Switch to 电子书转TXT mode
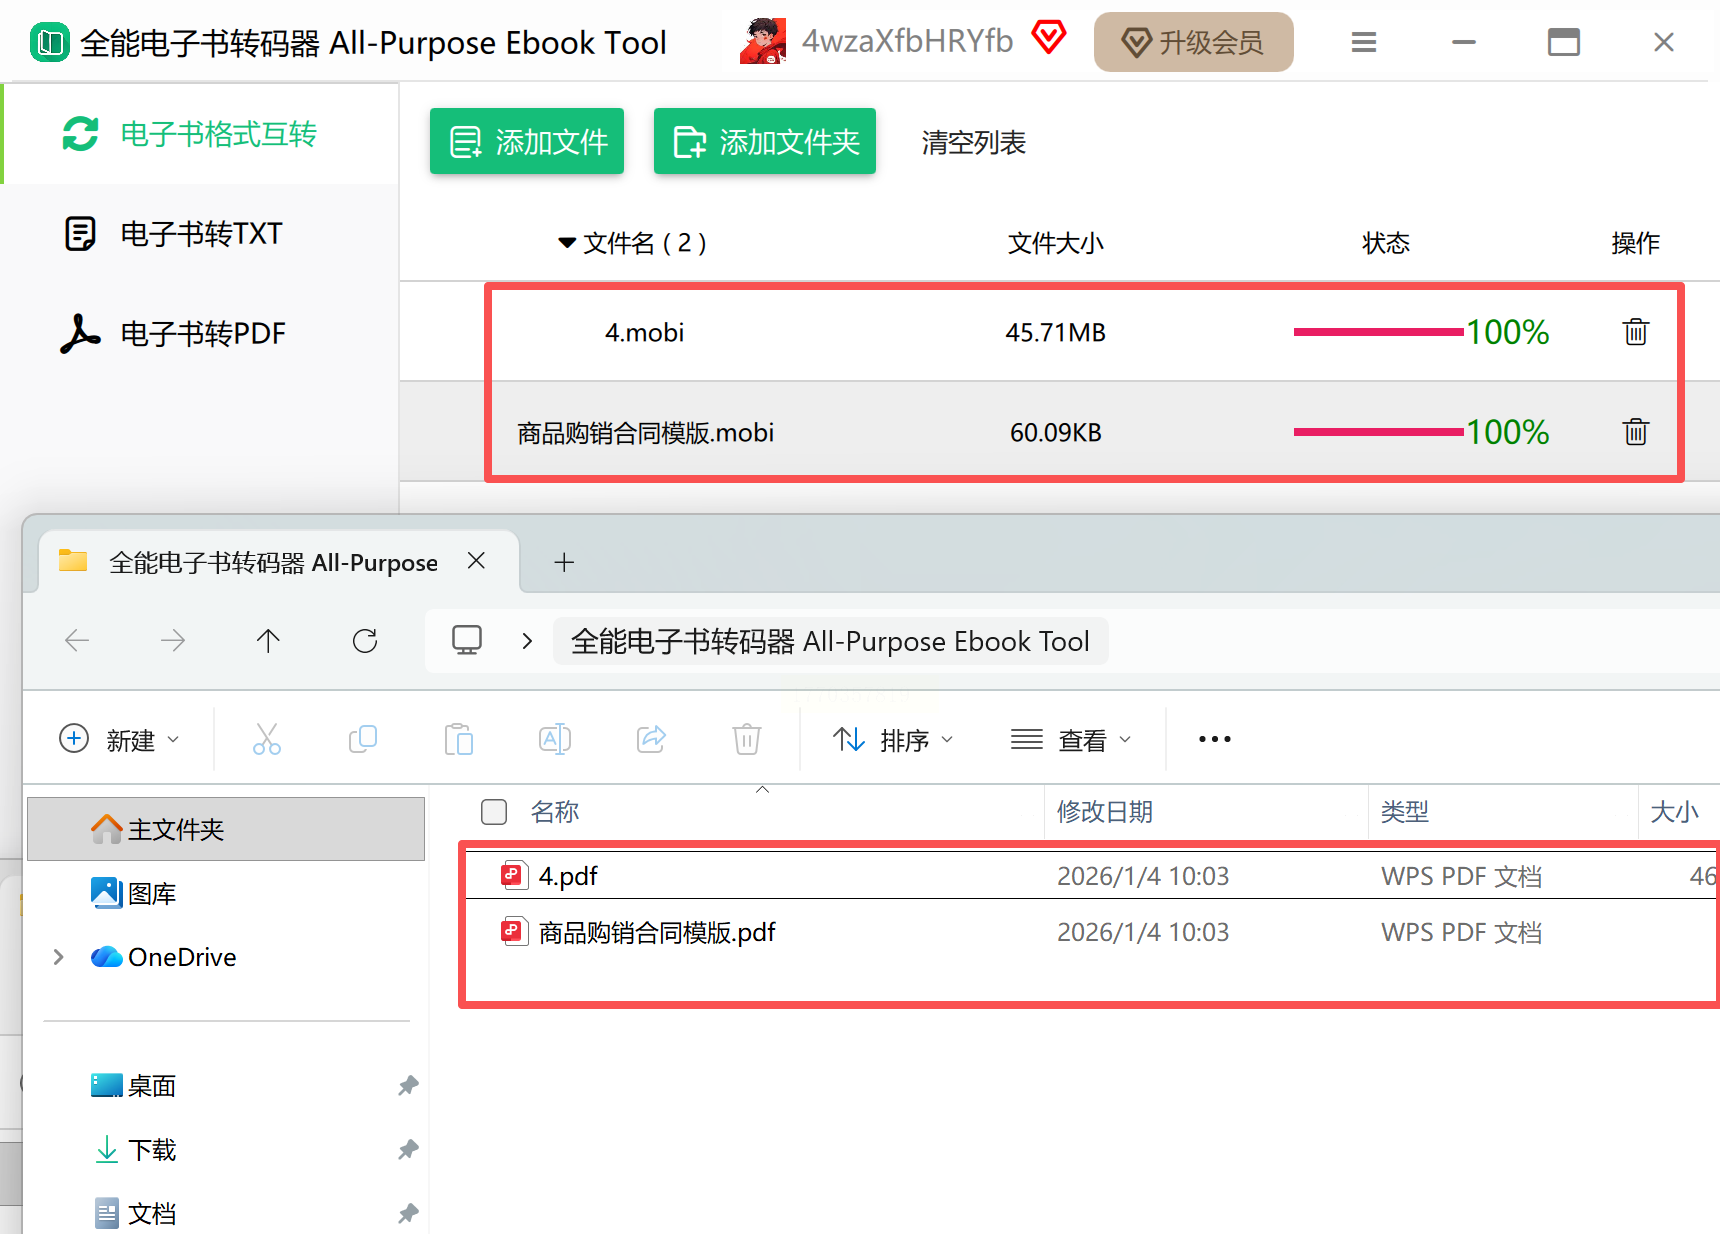This screenshot has width=1720, height=1234. tap(200, 234)
